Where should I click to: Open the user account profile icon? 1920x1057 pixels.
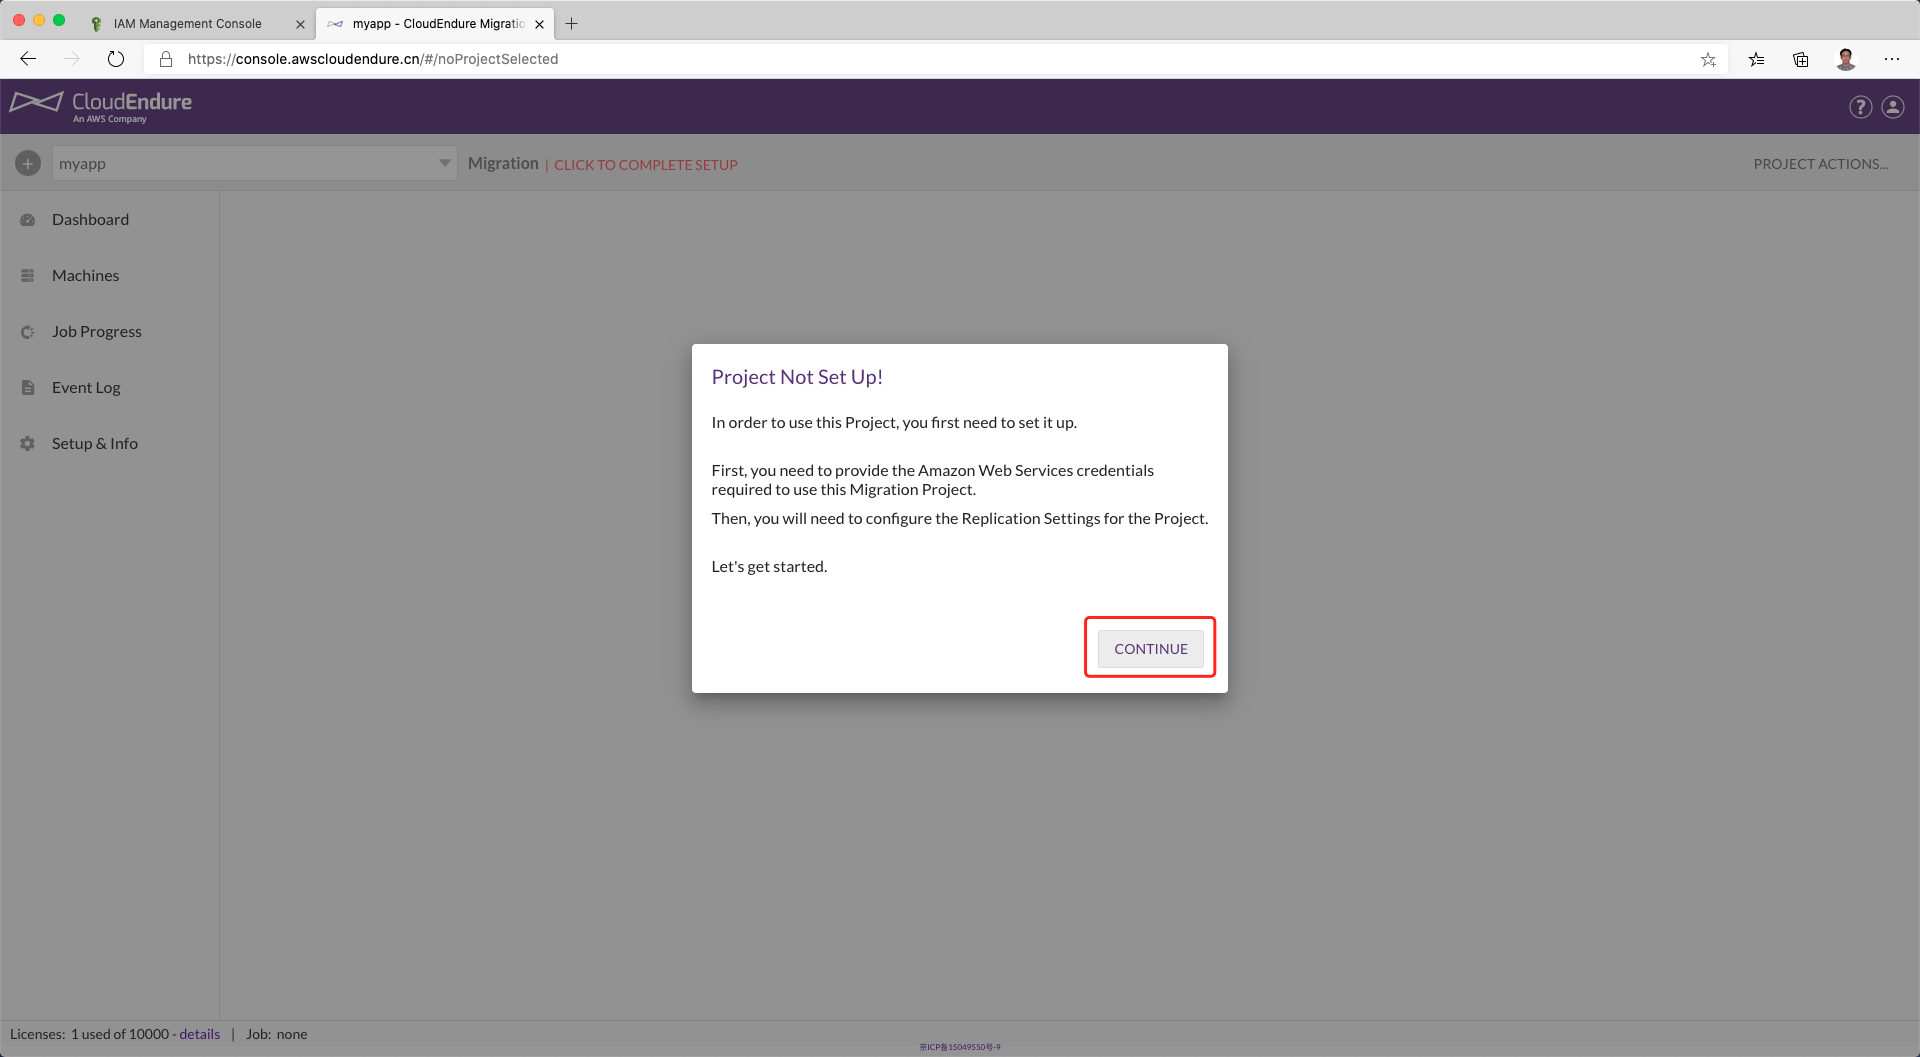click(1893, 107)
